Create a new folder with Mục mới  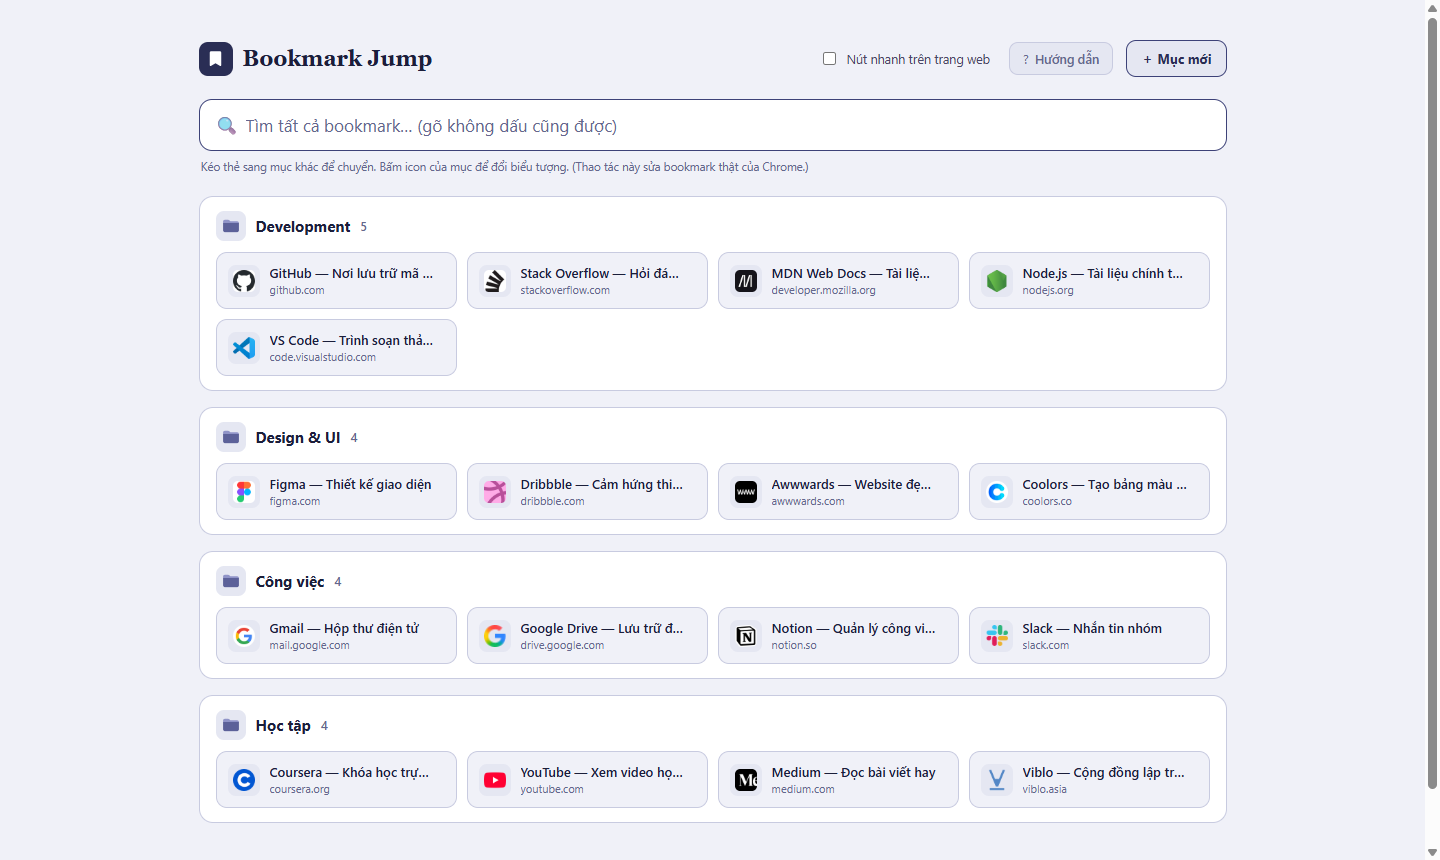(1176, 59)
